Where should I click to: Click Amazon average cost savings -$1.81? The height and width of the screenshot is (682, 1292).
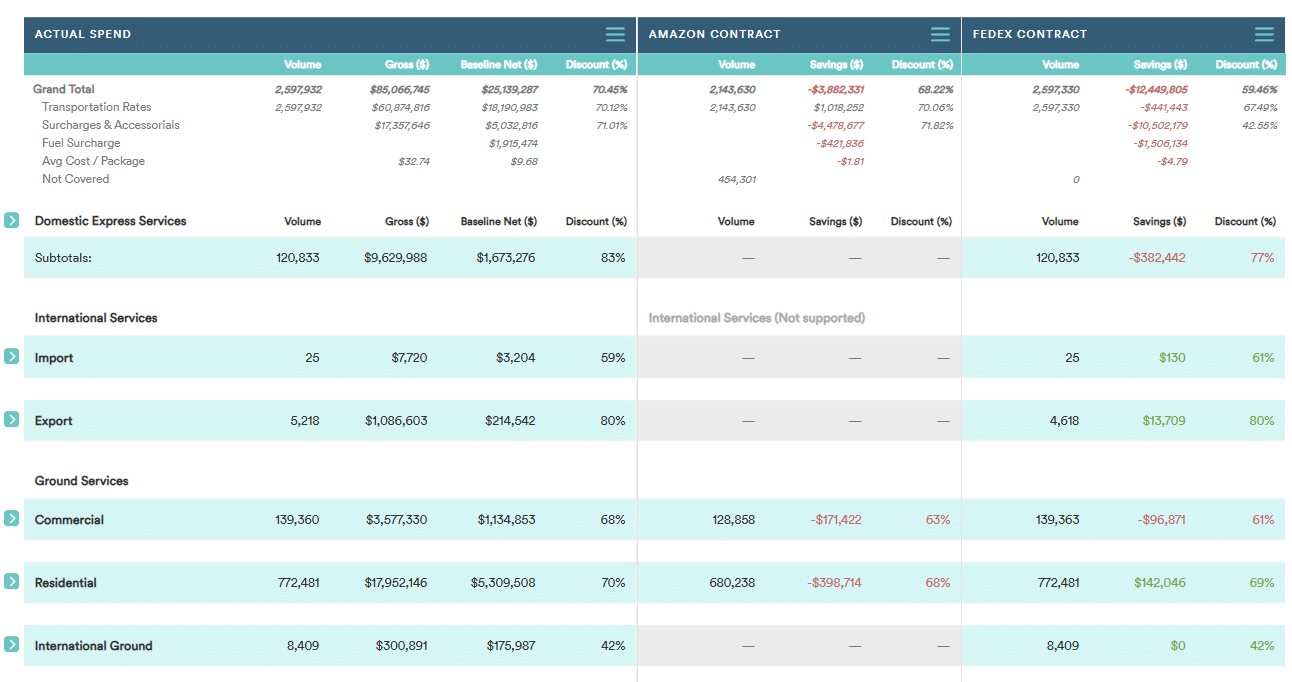click(x=850, y=161)
